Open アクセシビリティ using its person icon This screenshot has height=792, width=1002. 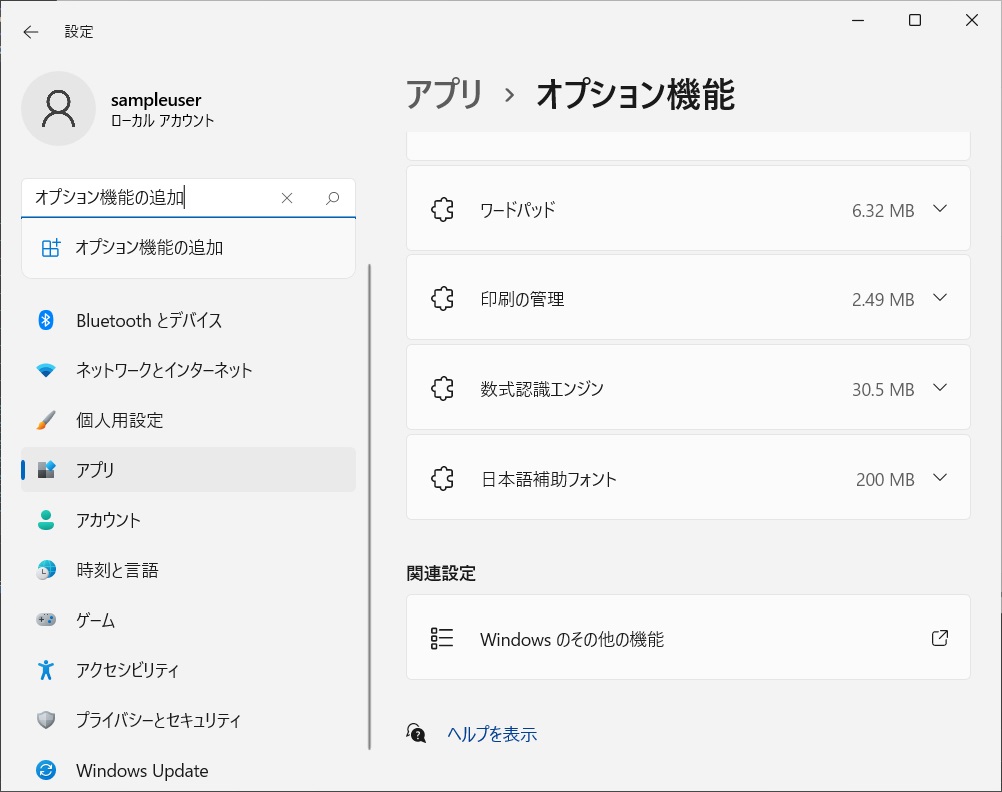click(x=46, y=670)
